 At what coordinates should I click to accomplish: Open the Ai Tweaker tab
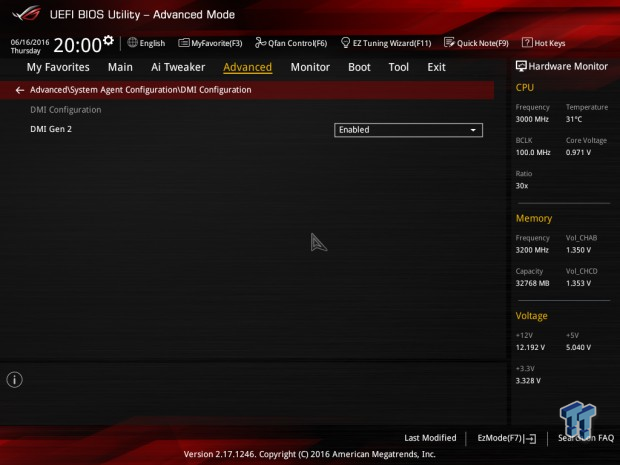click(x=178, y=67)
